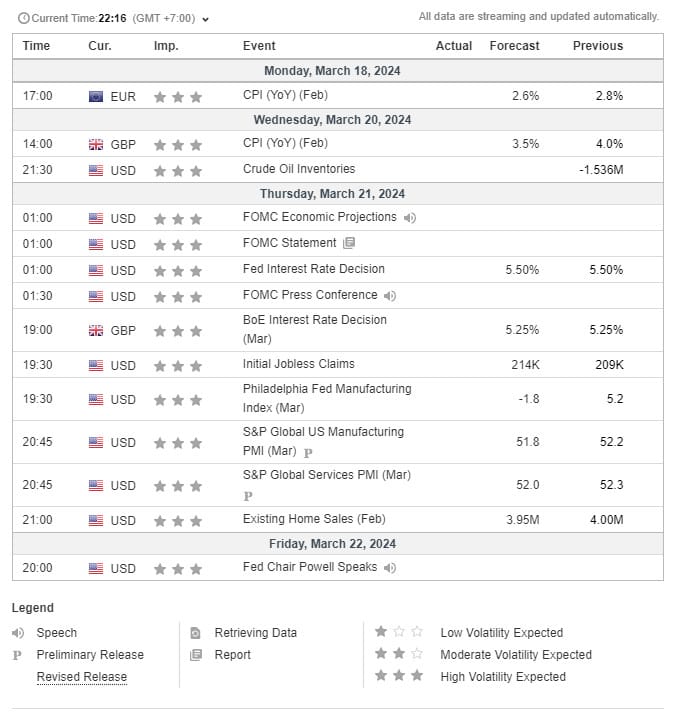The width and height of the screenshot is (675, 712).
Task: Click speech icon beside Fed Chair Powell Speaks
Action: point(390,568)
